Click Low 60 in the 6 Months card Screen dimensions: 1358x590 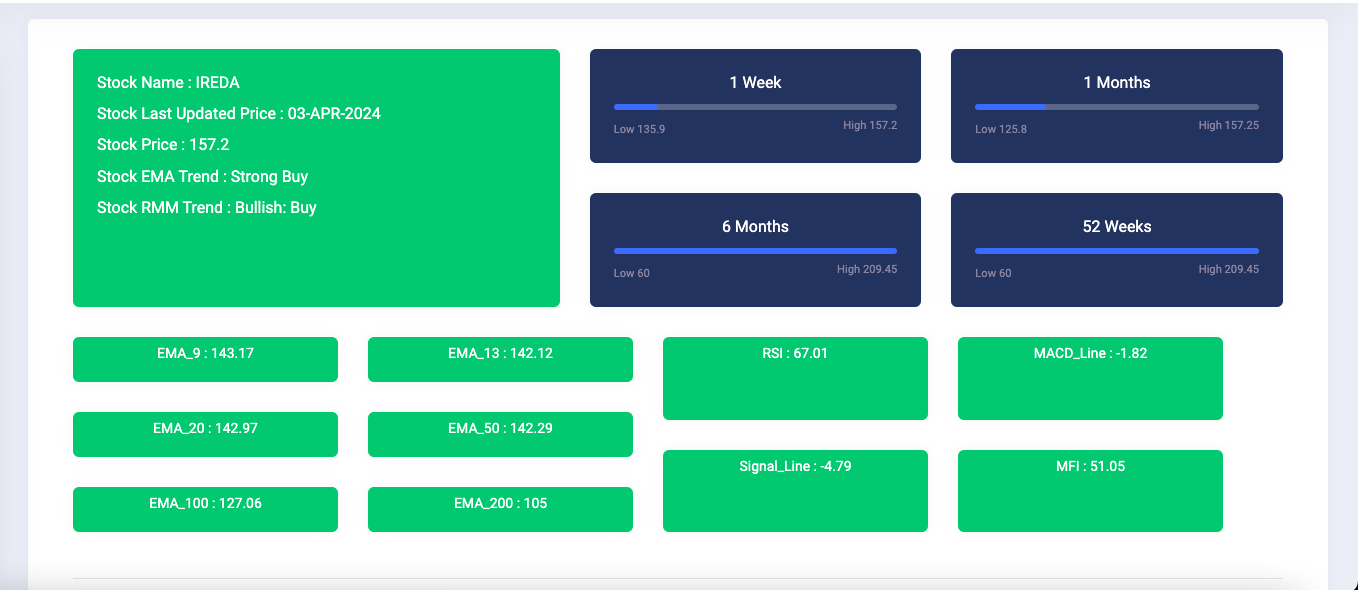pyautogui.click(x=632, y=273)
